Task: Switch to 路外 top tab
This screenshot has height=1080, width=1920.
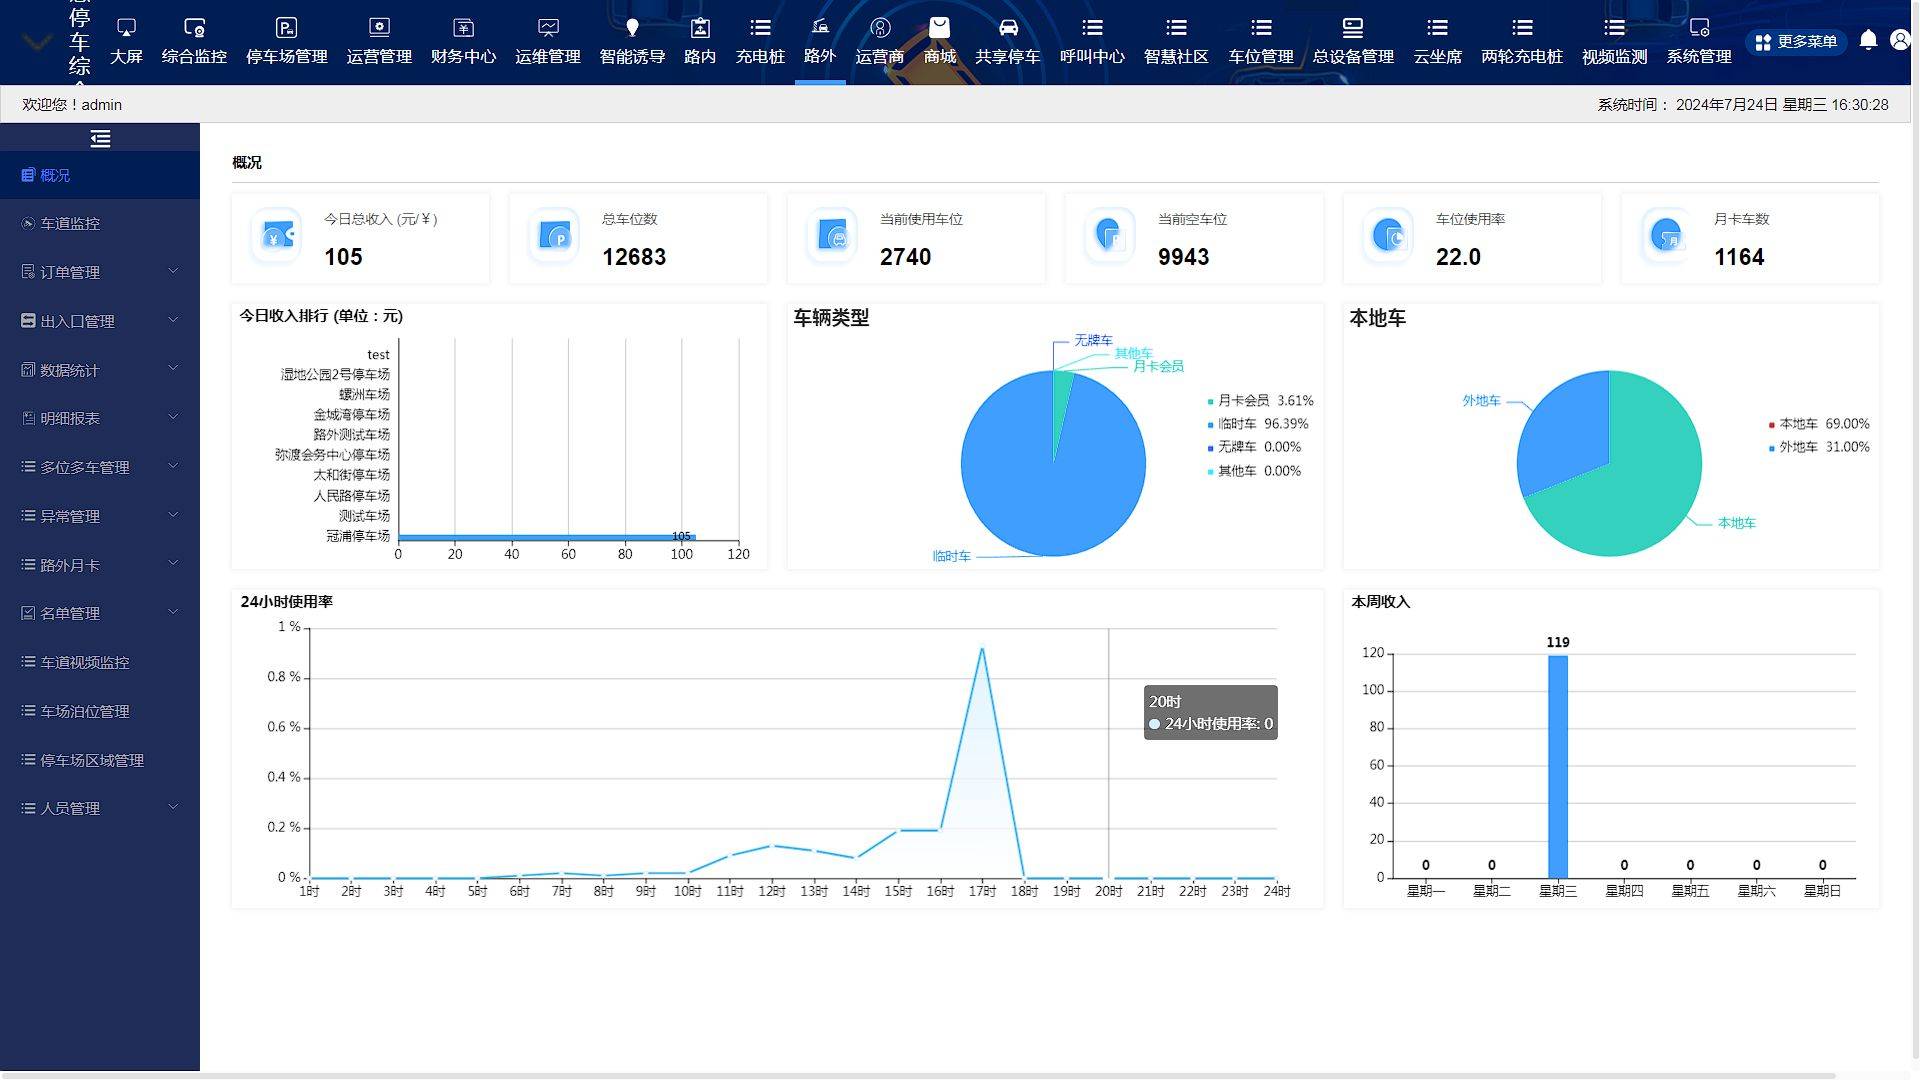Action: (820, 42)
